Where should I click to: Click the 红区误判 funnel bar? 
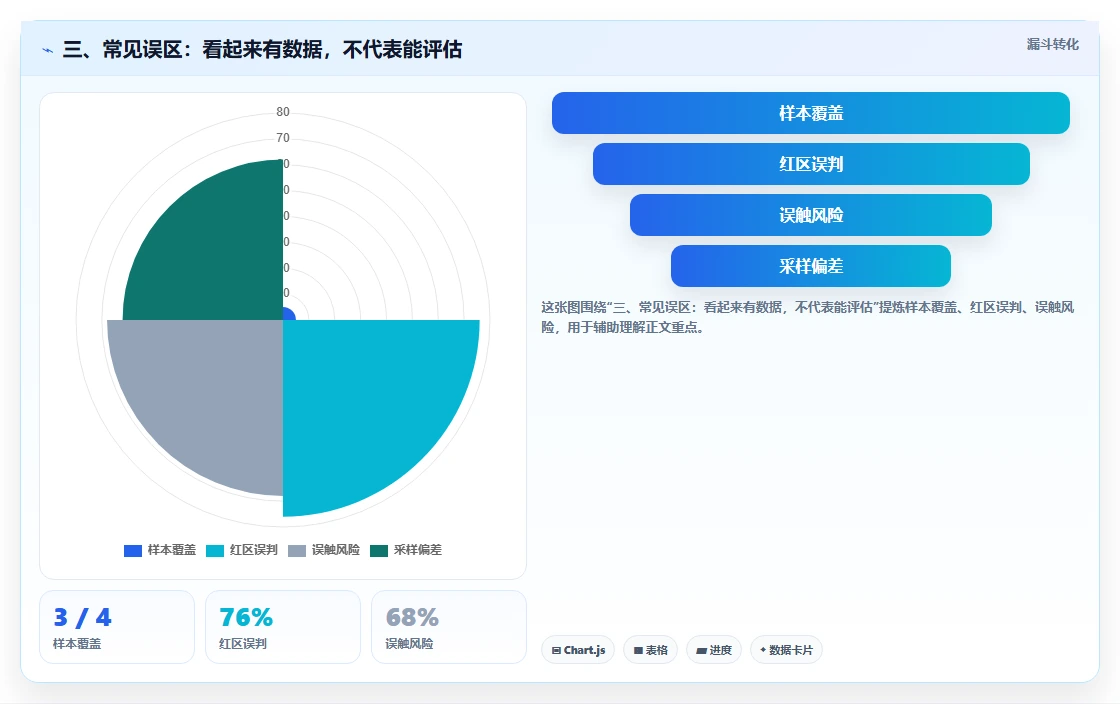coord(811,164)
